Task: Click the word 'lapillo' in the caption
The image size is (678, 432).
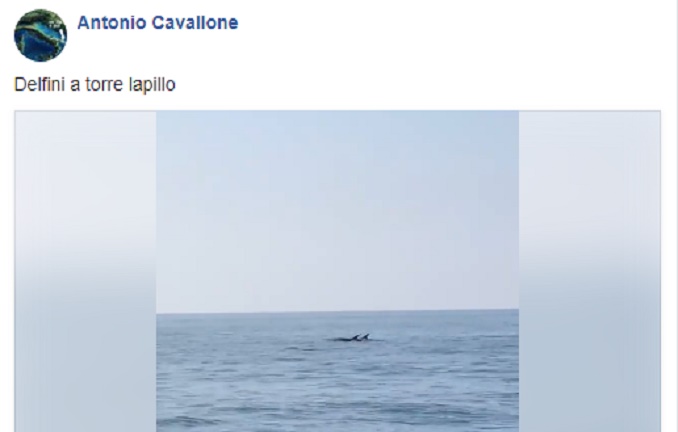Action: [152, 85]
